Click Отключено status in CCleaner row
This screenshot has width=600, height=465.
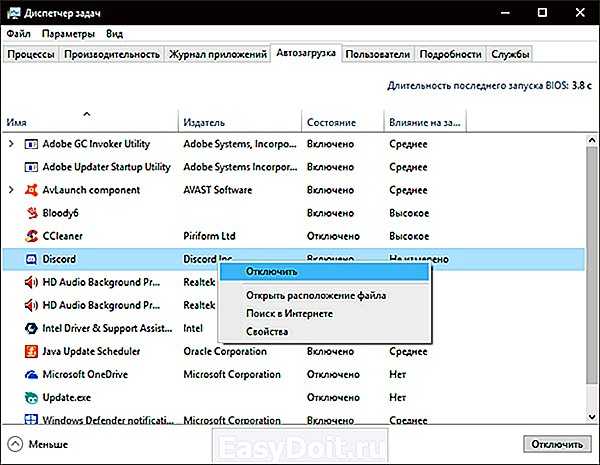coord(333,236)
